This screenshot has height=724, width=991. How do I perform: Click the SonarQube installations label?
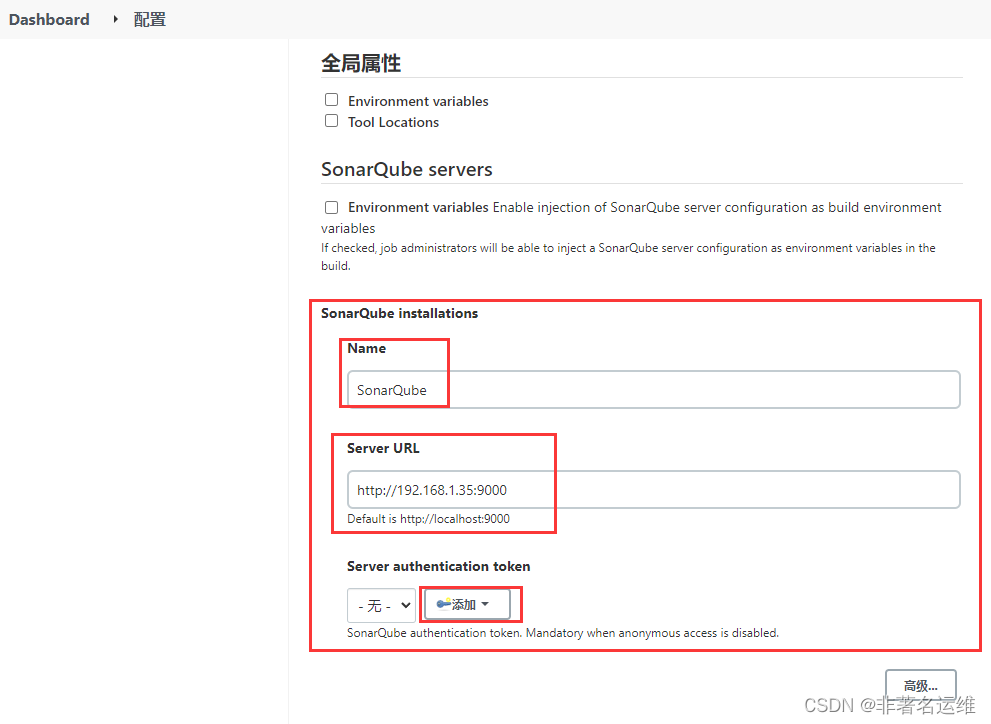[399, 313]
